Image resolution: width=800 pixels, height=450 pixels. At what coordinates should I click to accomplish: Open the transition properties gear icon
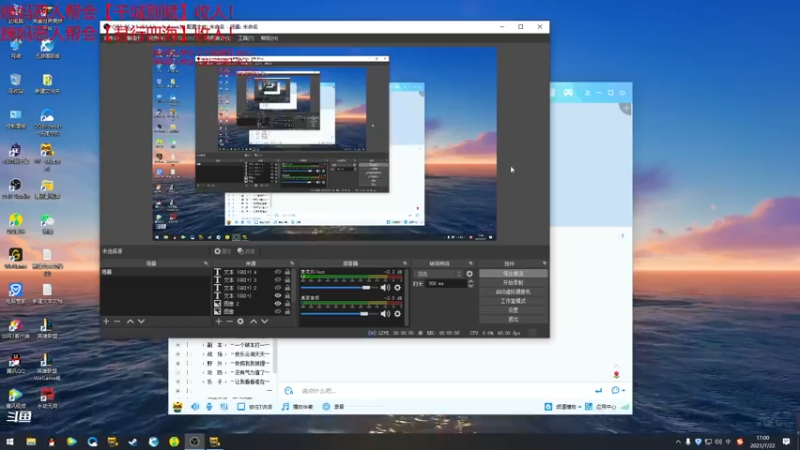click(x=469, y=274)
